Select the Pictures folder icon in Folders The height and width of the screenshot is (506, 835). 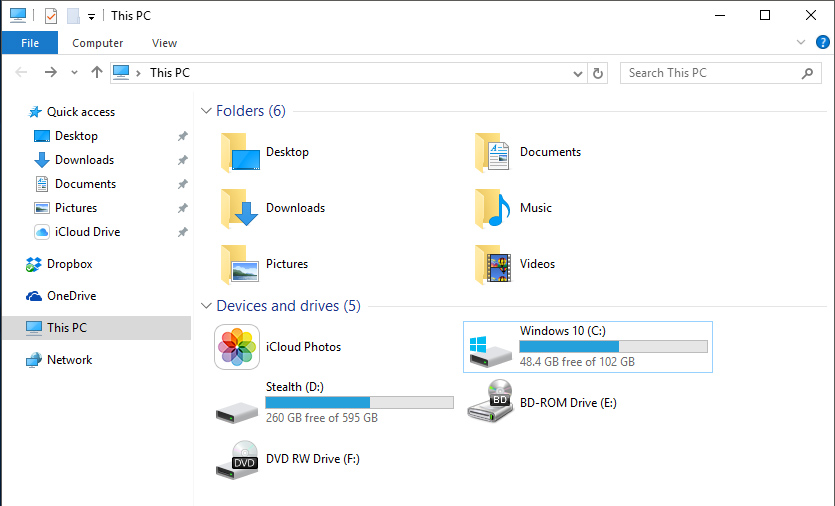click(240, 265)
